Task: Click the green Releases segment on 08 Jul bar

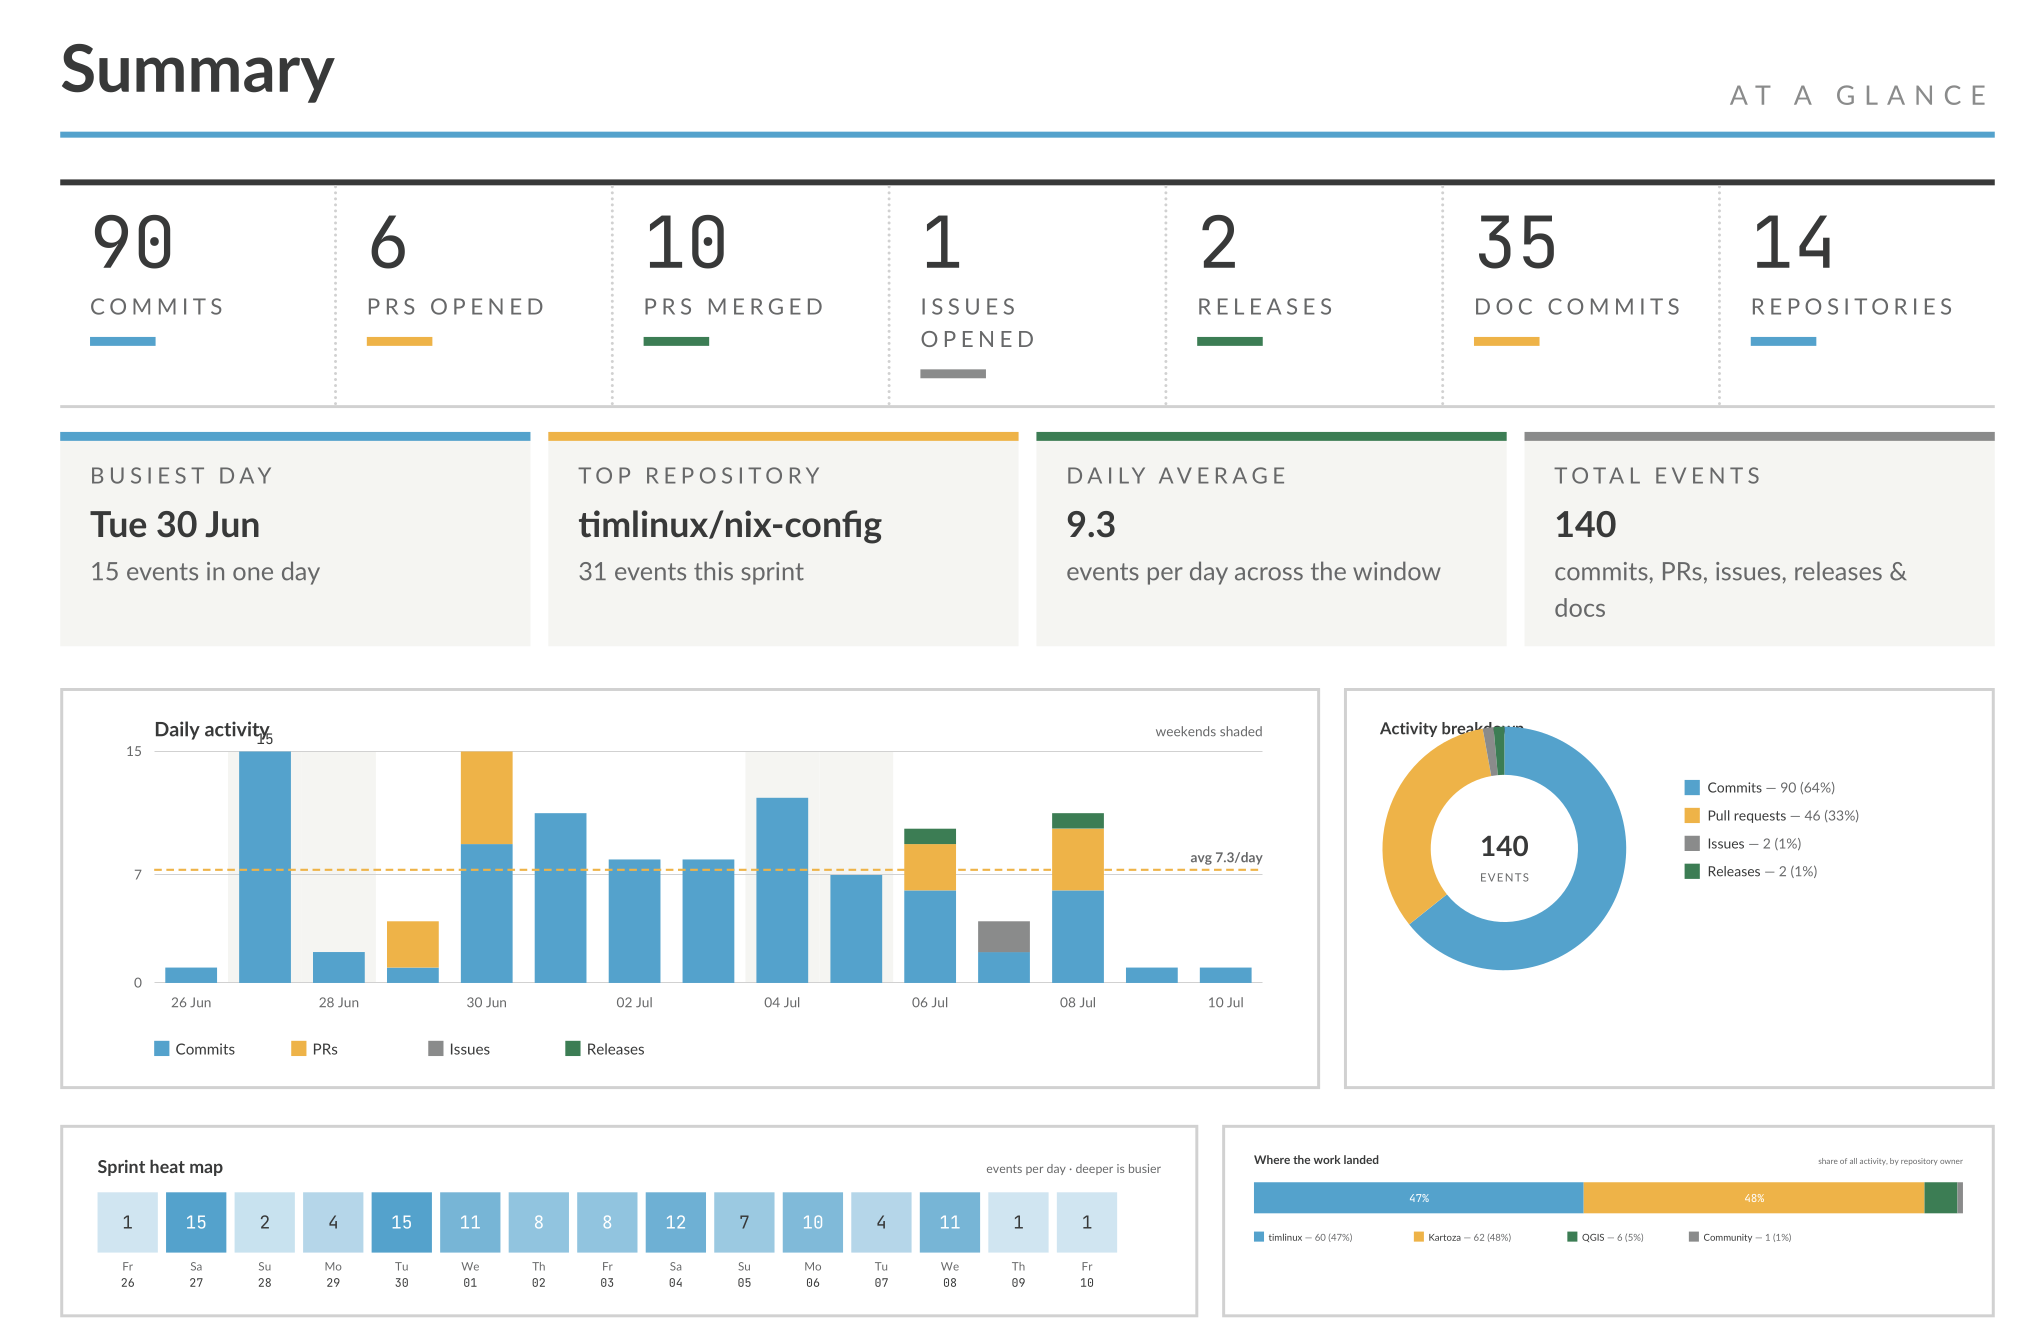Action: click(x=1078, y=821)
